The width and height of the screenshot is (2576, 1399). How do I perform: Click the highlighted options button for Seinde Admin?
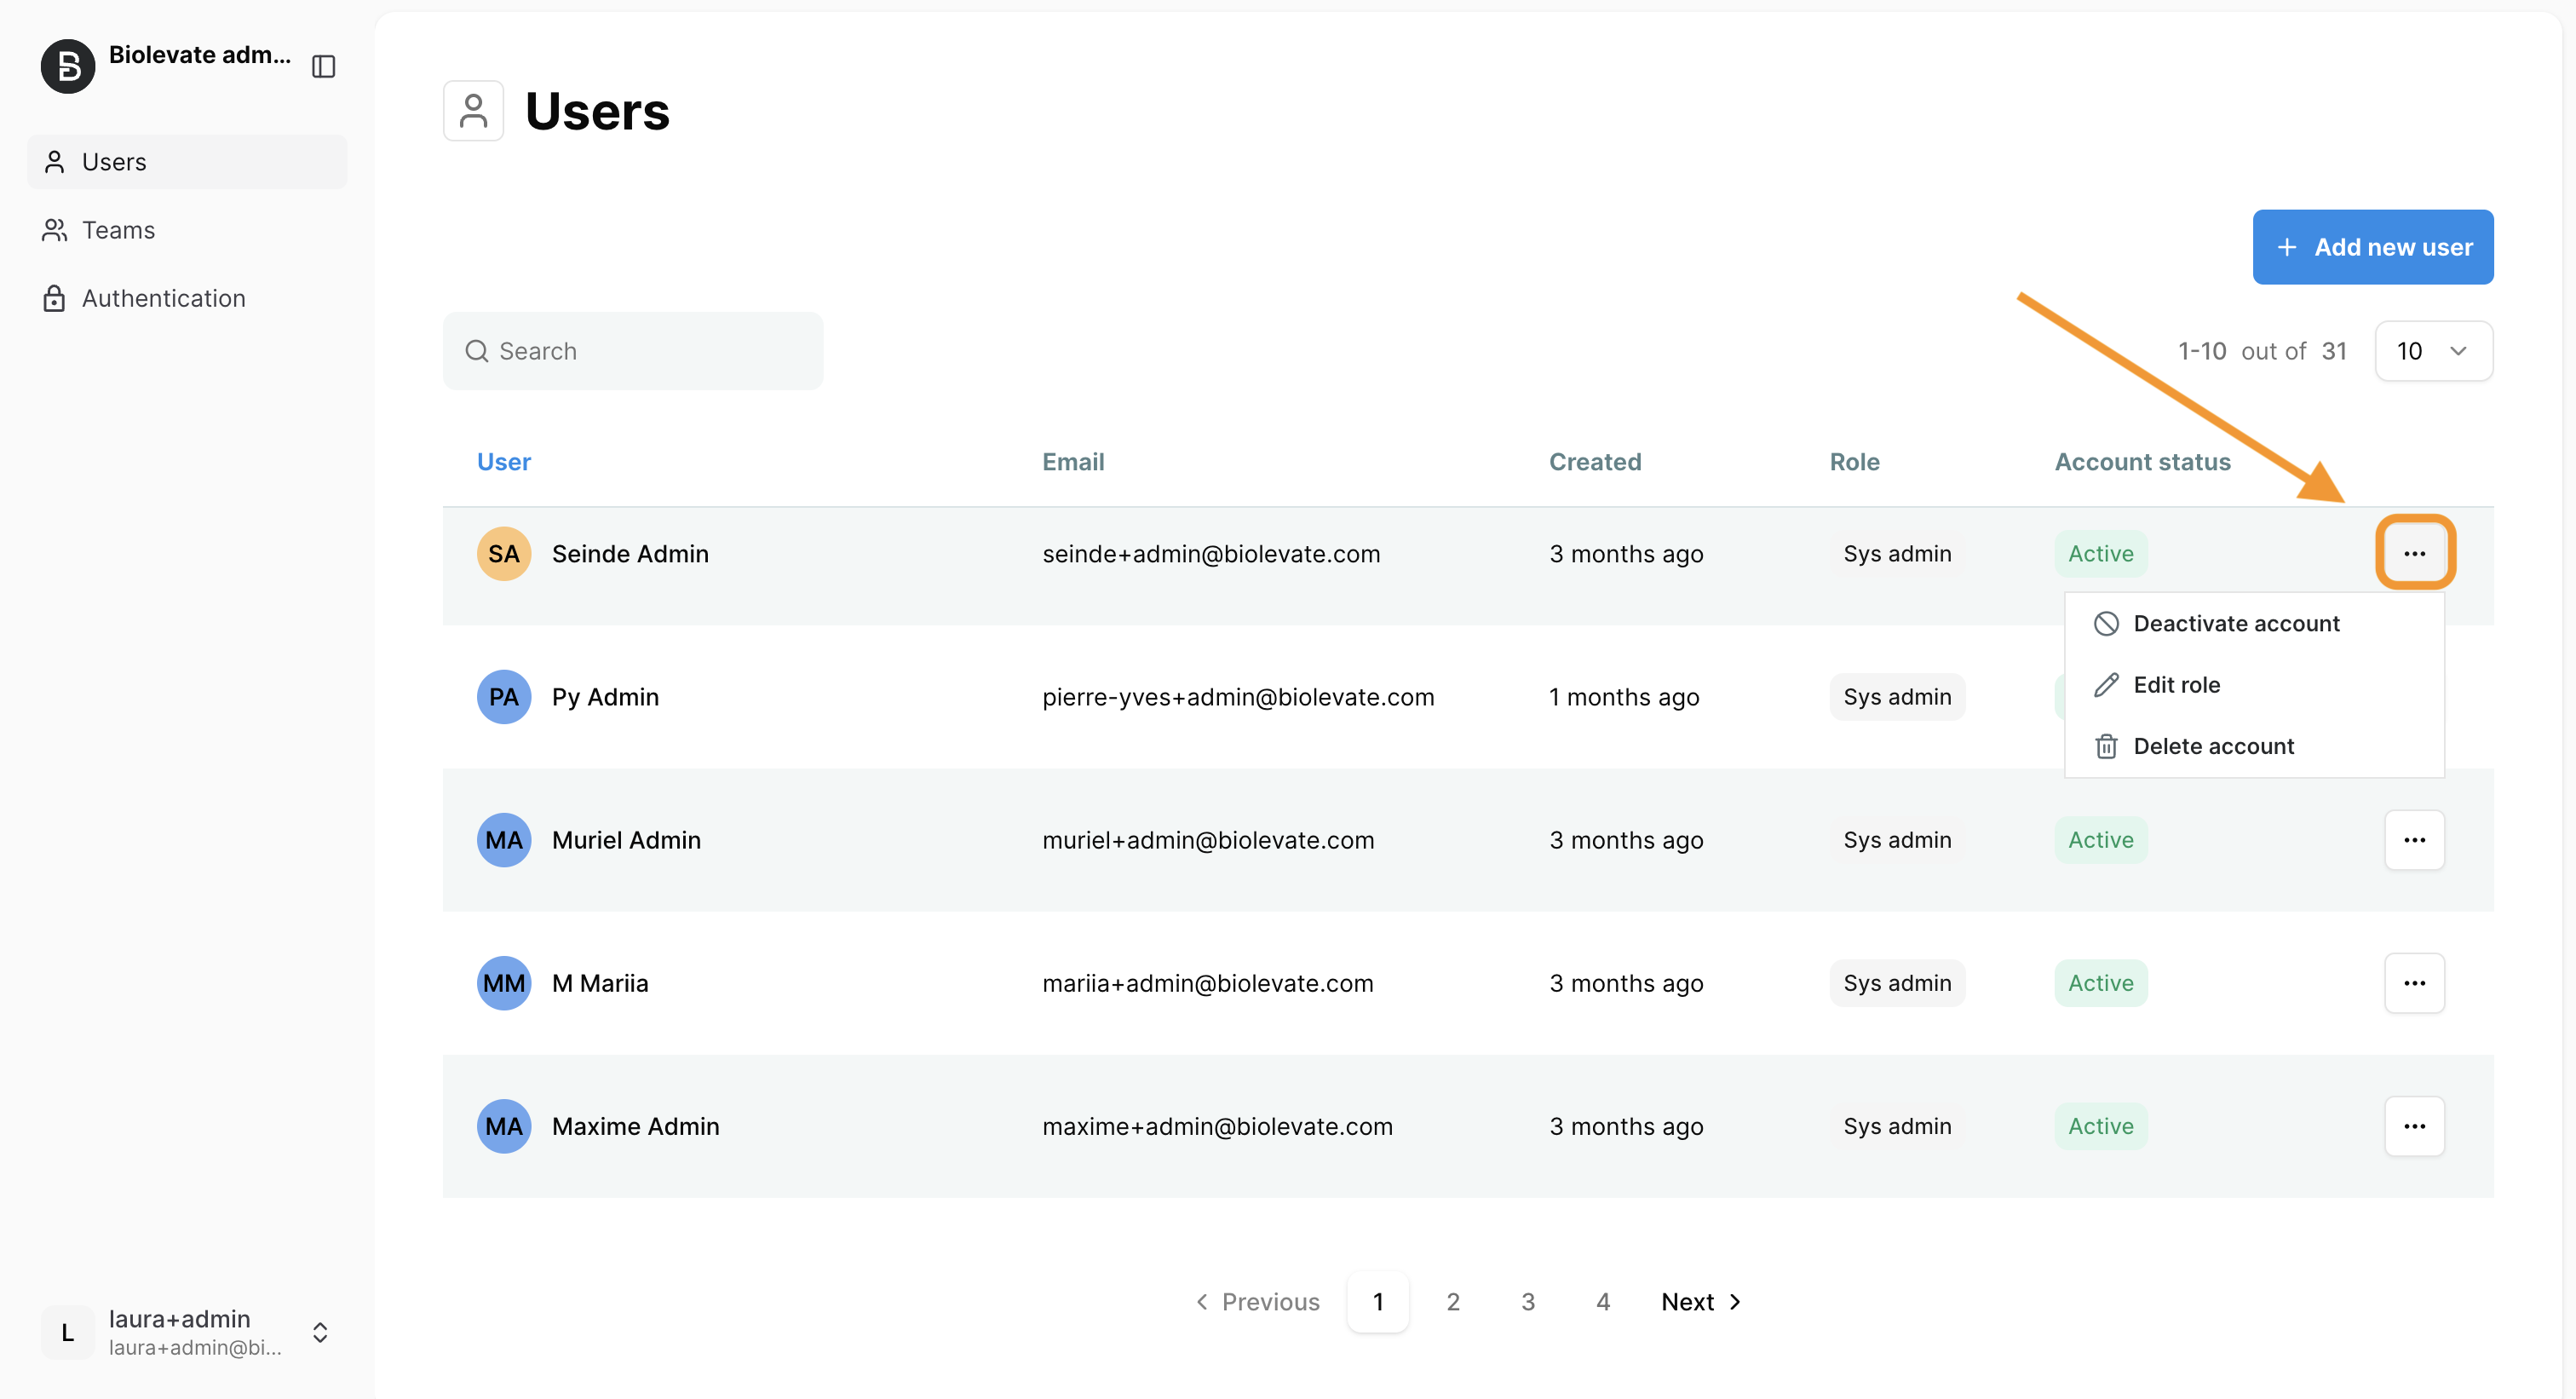coord(2413,553)
